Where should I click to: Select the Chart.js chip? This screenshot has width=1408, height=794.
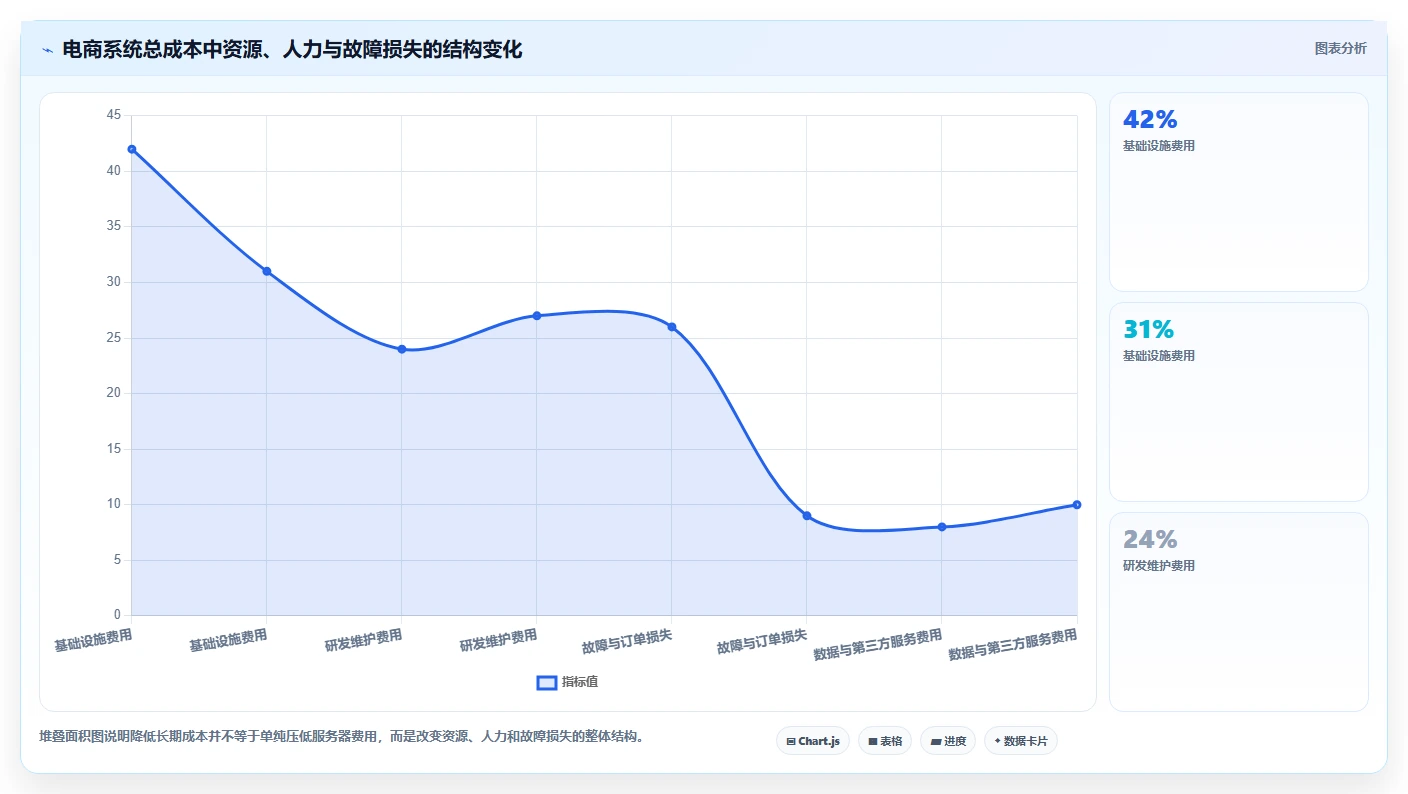click(813, 741)
